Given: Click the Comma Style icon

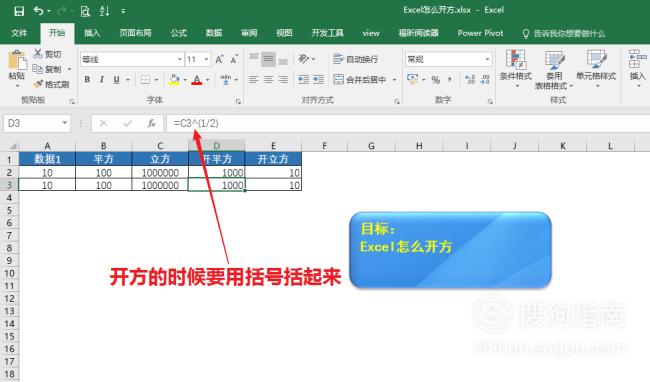Looking at the screenshot, I should pyautogui.click(x=450, y=80).
